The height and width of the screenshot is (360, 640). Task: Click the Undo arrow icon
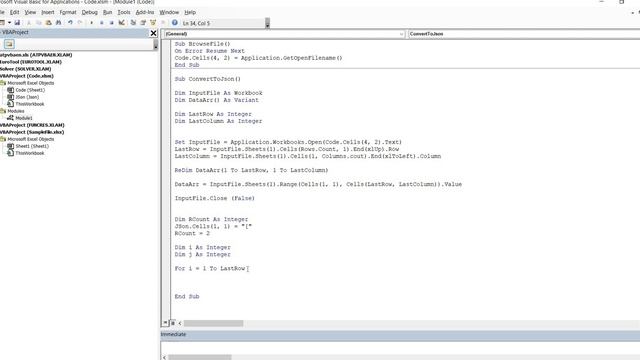pyautogui.click(x=70, y=23)
